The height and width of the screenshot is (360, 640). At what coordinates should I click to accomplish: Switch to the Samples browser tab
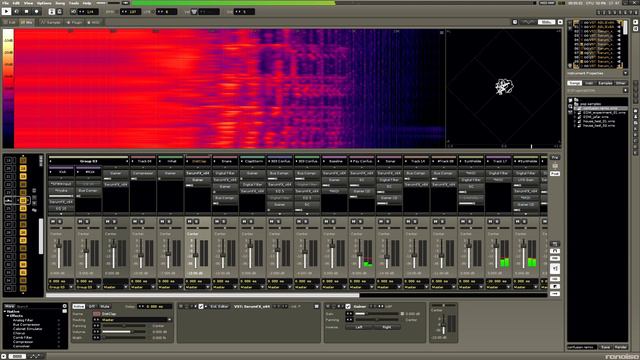pyautogui.click(x=605, y=83)
